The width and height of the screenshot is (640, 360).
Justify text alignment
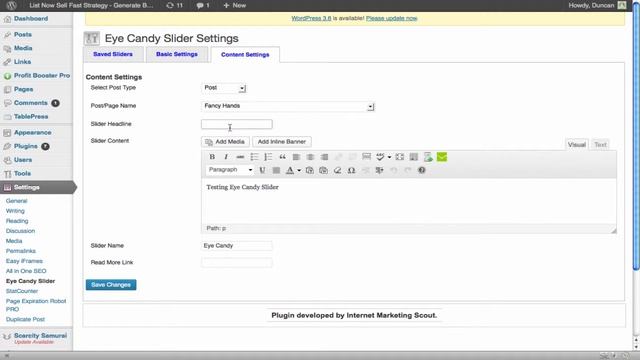[276, 170]
